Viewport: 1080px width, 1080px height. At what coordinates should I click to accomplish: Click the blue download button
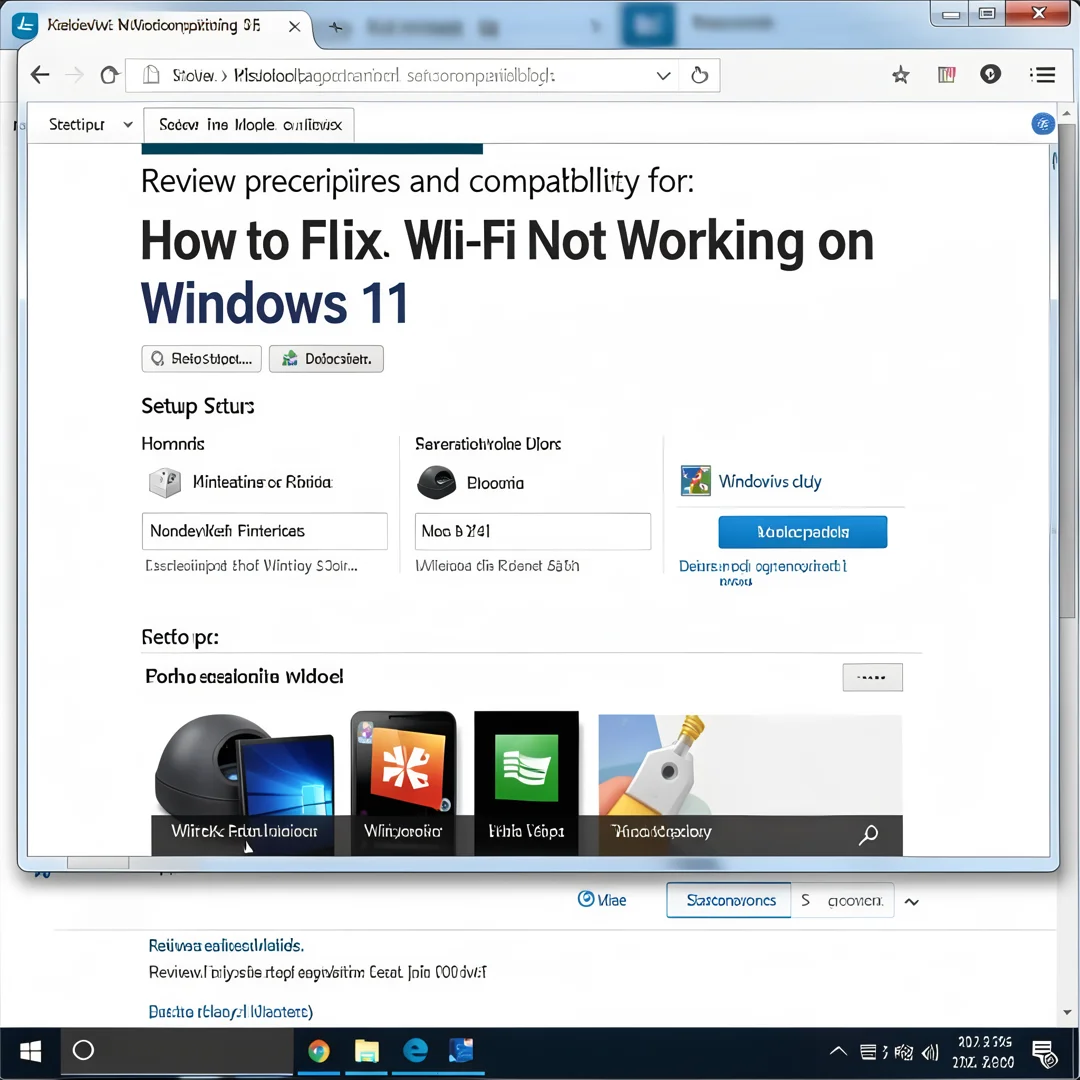[802, 532]
